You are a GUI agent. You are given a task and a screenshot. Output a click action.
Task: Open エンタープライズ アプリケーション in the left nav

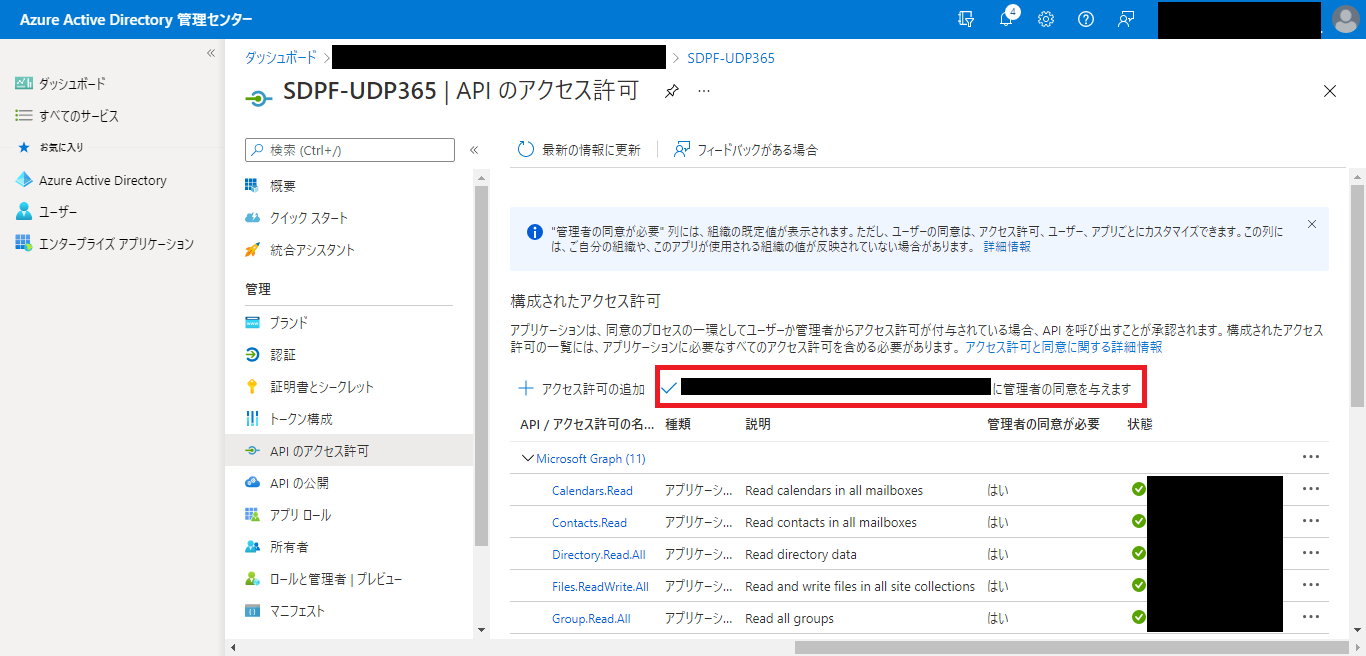tap(116, 244)
